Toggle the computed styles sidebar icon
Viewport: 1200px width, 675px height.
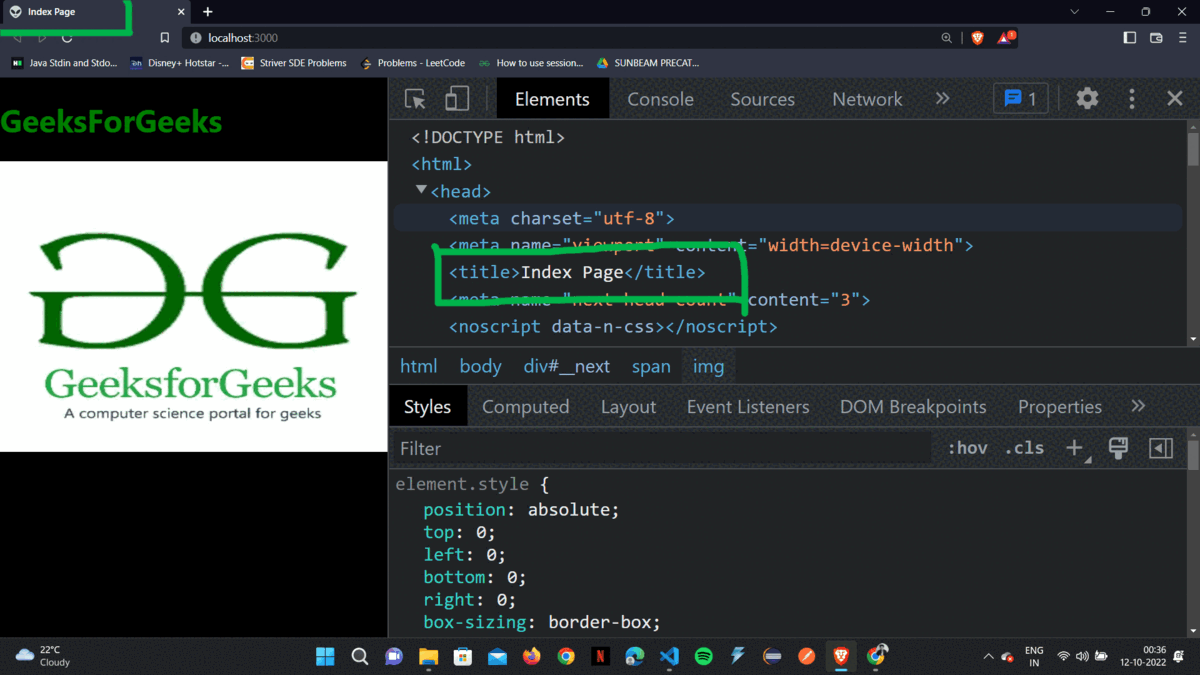tap(1160, 448)
